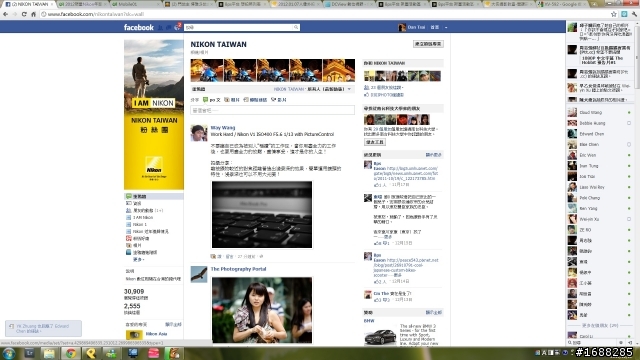Image resolution: width=640 pixels, height=360 pixels.
Task: Click the Nikon Asia page thumbnail
Action: pyautogui.click(x=134, y=335)
